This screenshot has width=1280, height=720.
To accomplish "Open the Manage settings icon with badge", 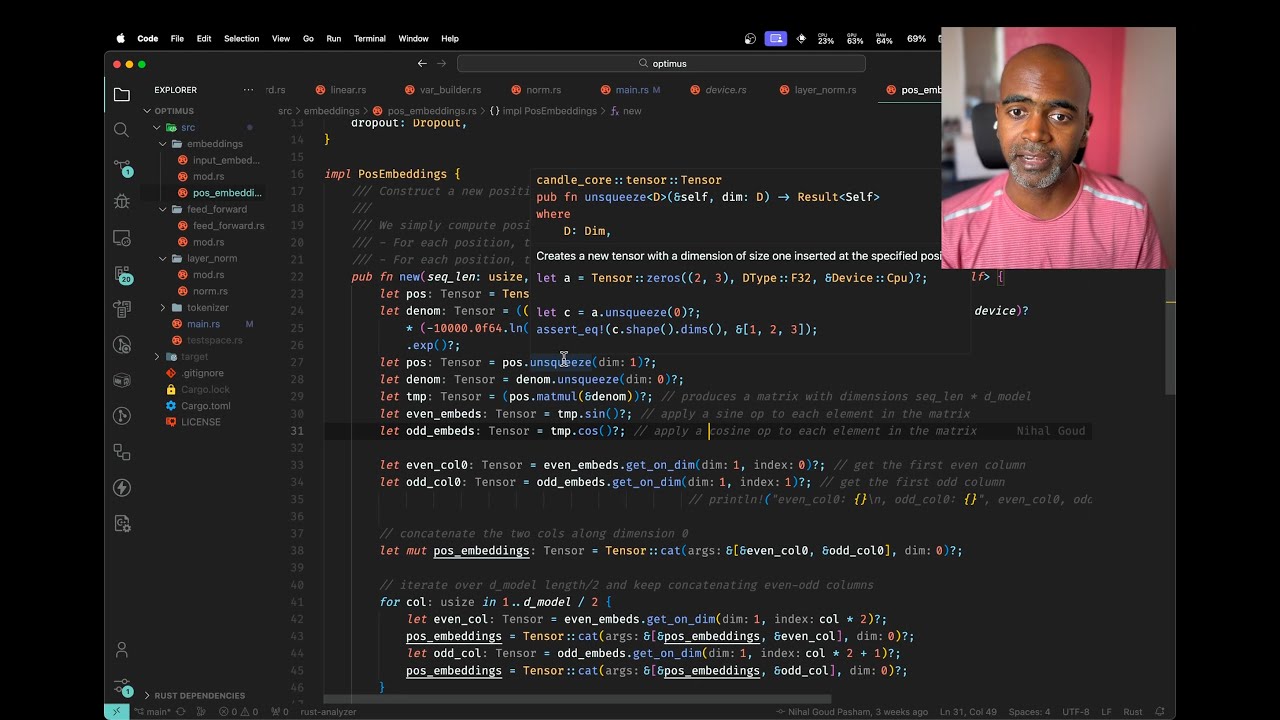I will coord(122,686).
